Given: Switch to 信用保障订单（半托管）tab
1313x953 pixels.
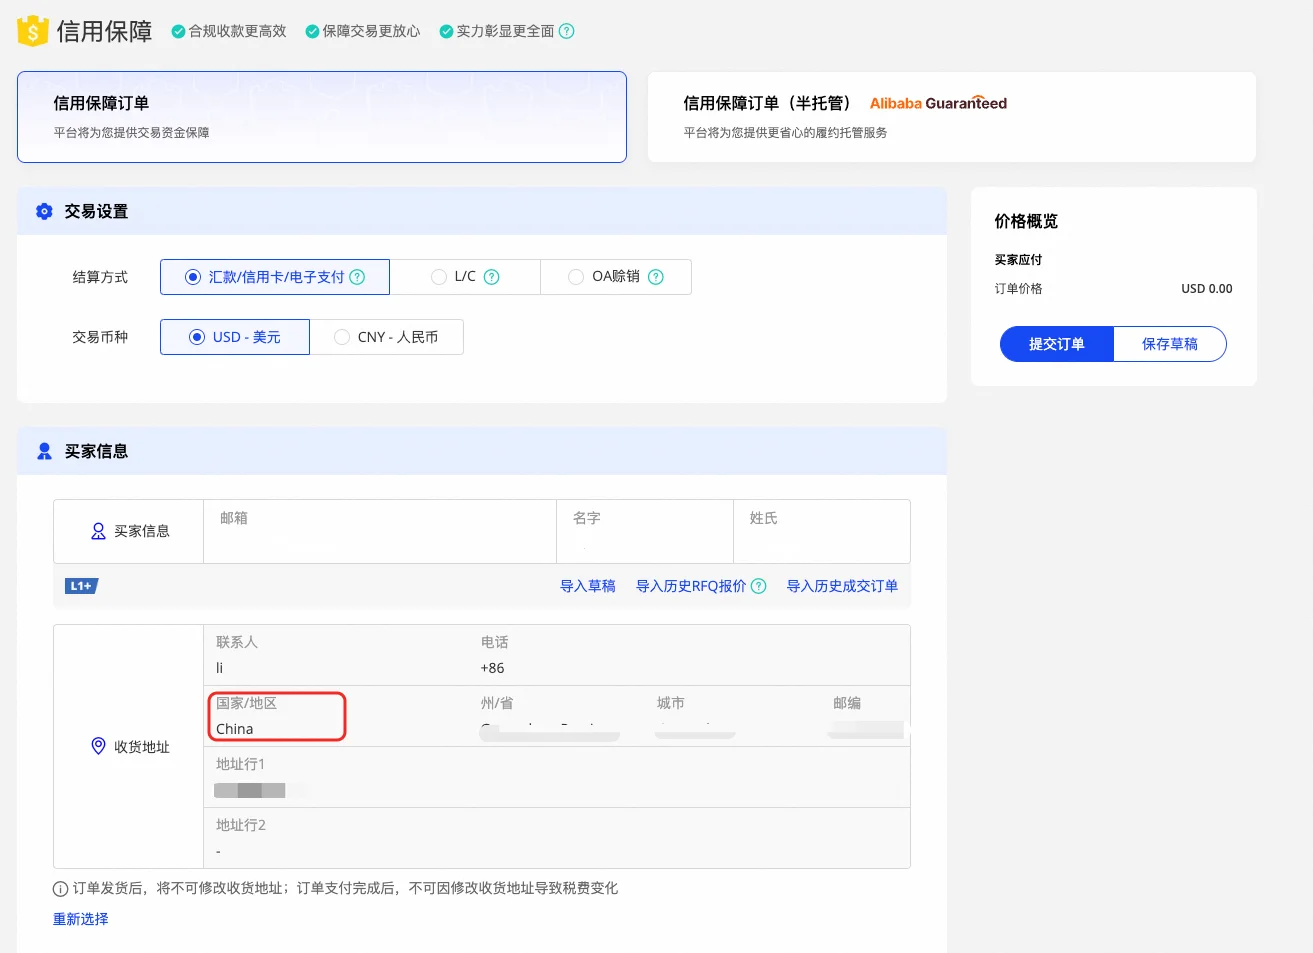Looking at the screenshot, I should [x=951, y=117].
